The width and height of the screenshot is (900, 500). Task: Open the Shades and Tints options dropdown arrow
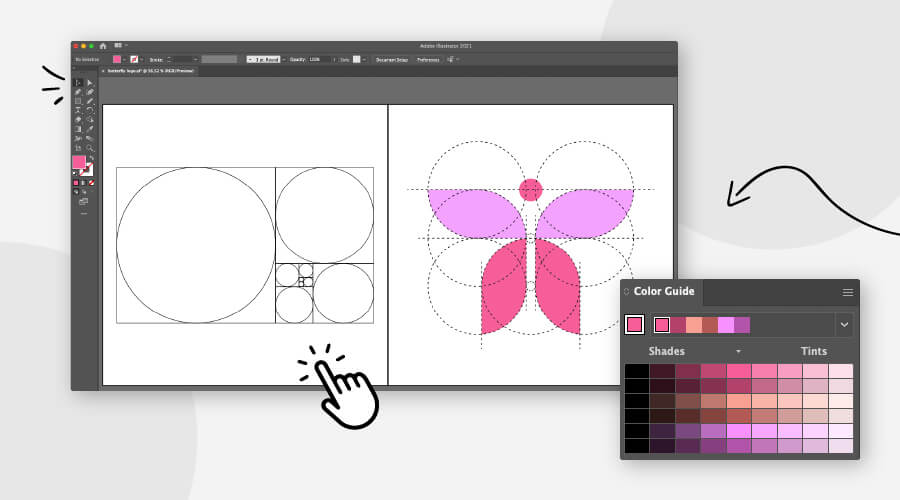(739, 352)
